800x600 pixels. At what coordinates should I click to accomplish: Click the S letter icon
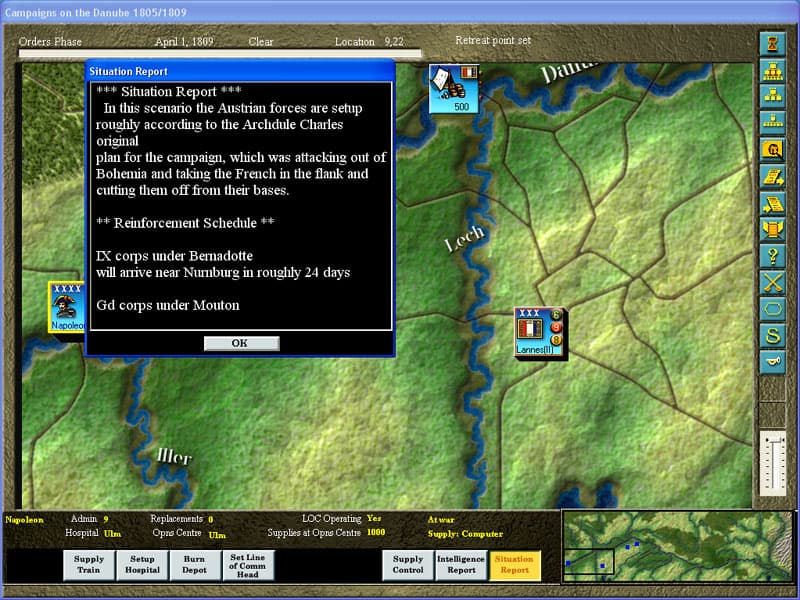pos(772,336)
